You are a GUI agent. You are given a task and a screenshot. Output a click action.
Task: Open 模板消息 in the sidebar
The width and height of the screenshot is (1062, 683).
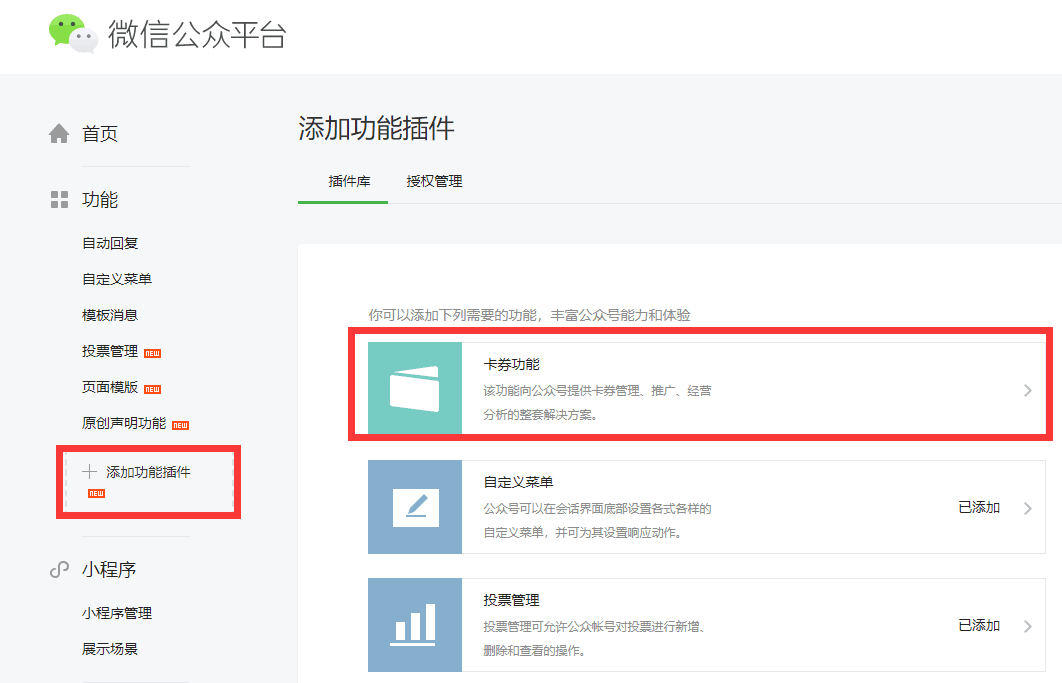point(110,315)
